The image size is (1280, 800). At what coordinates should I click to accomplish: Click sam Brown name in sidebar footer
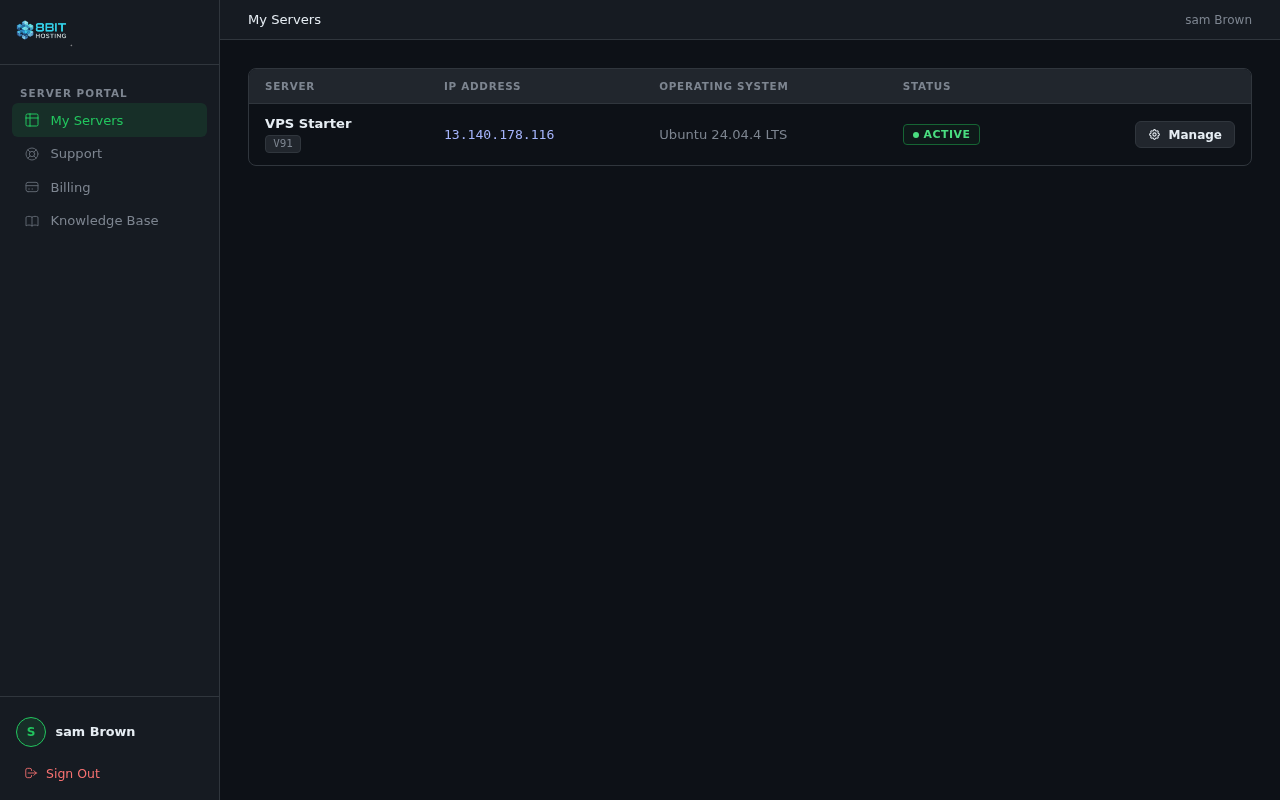point(95,732)
